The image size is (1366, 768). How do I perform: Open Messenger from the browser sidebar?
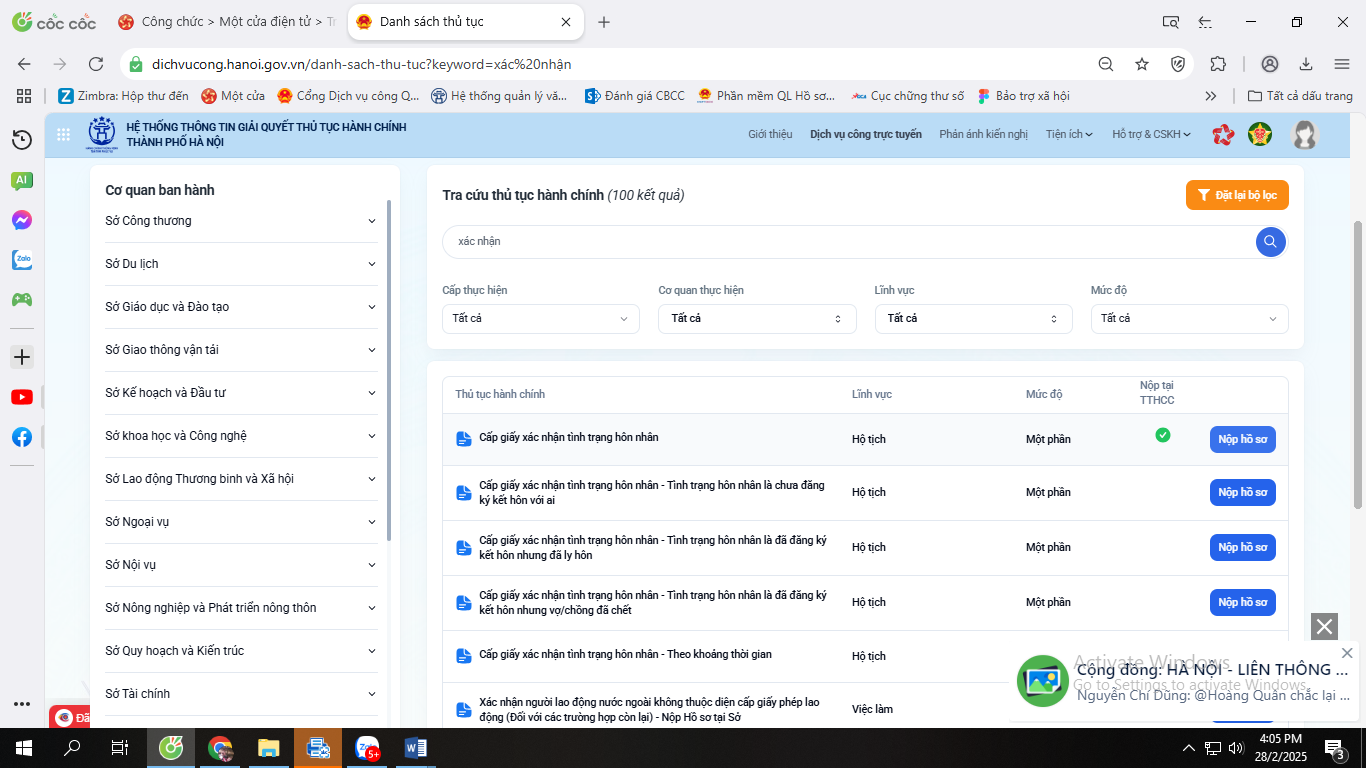coord(22,220)
